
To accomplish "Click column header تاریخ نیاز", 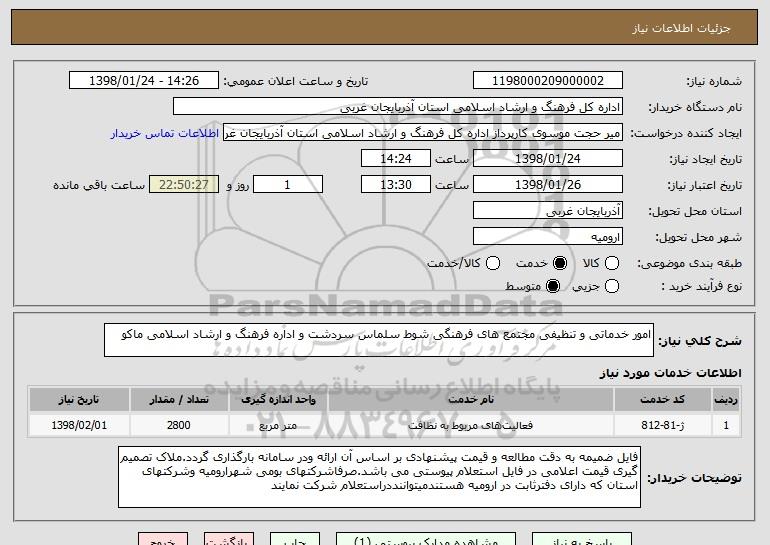I will click(79, 400).
